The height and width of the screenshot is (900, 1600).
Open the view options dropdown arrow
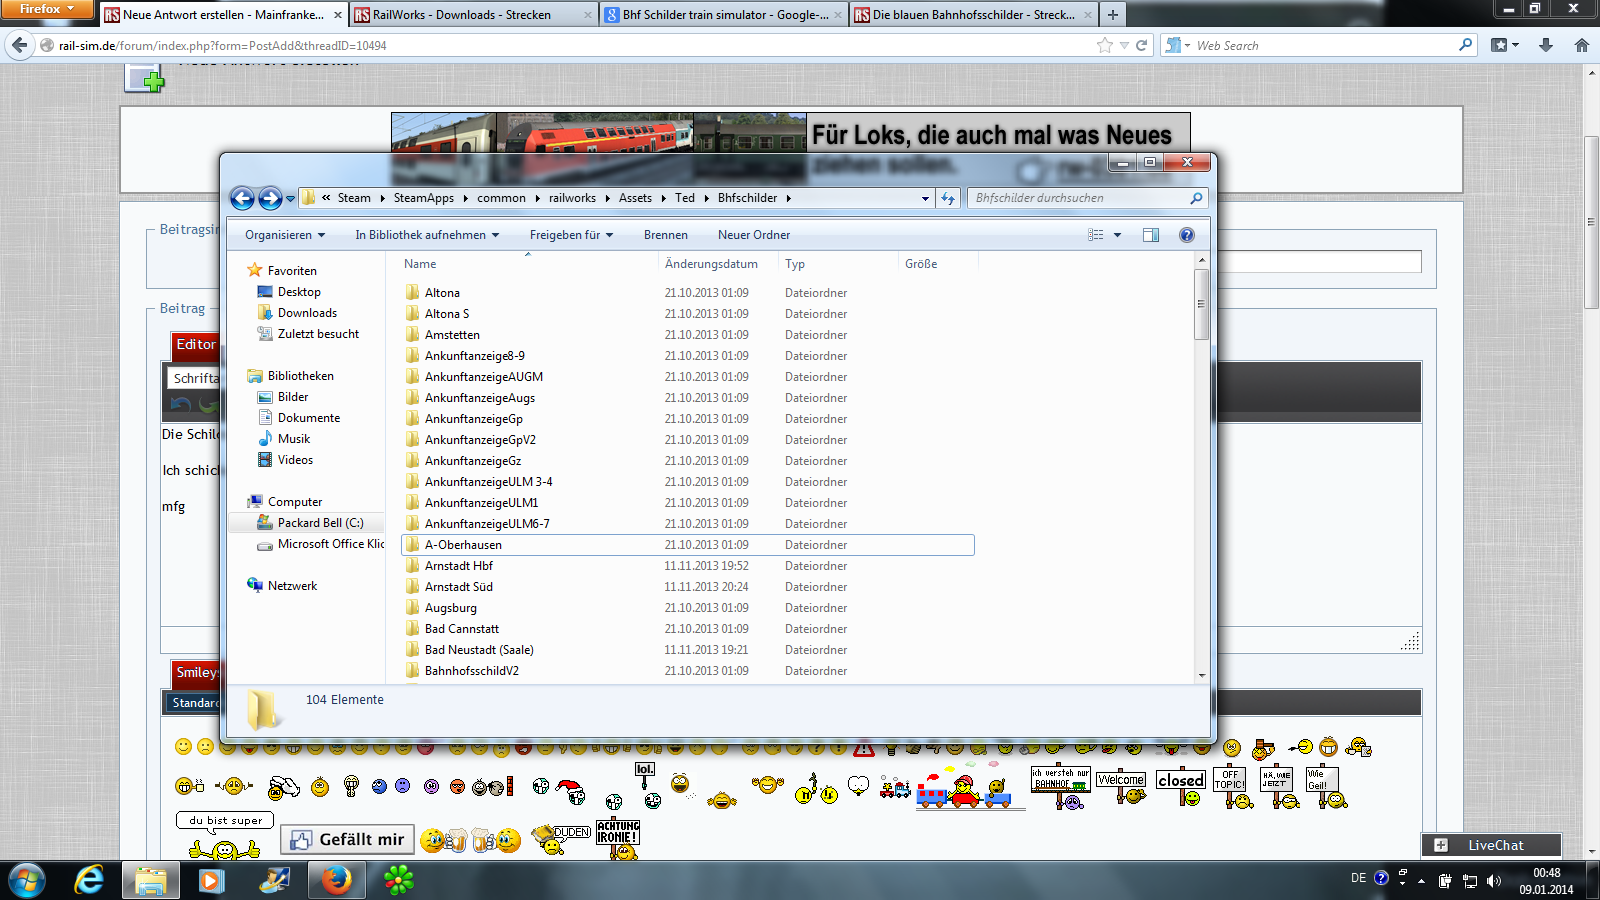(x=1117, y=235)
